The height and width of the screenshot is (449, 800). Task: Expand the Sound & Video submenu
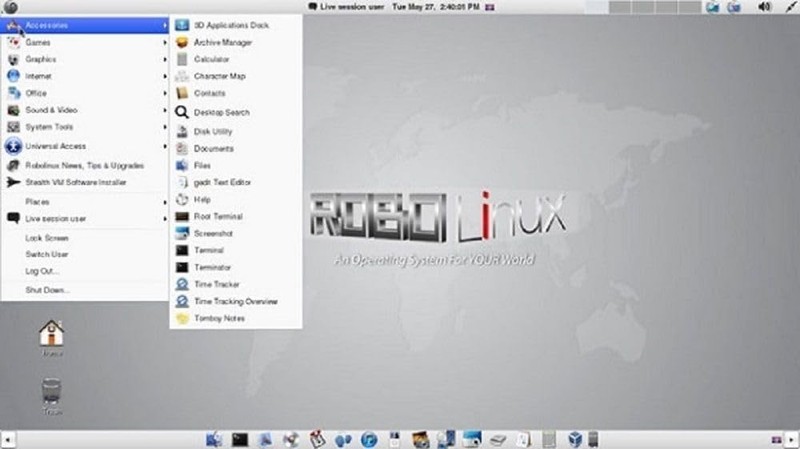[86, 110]
